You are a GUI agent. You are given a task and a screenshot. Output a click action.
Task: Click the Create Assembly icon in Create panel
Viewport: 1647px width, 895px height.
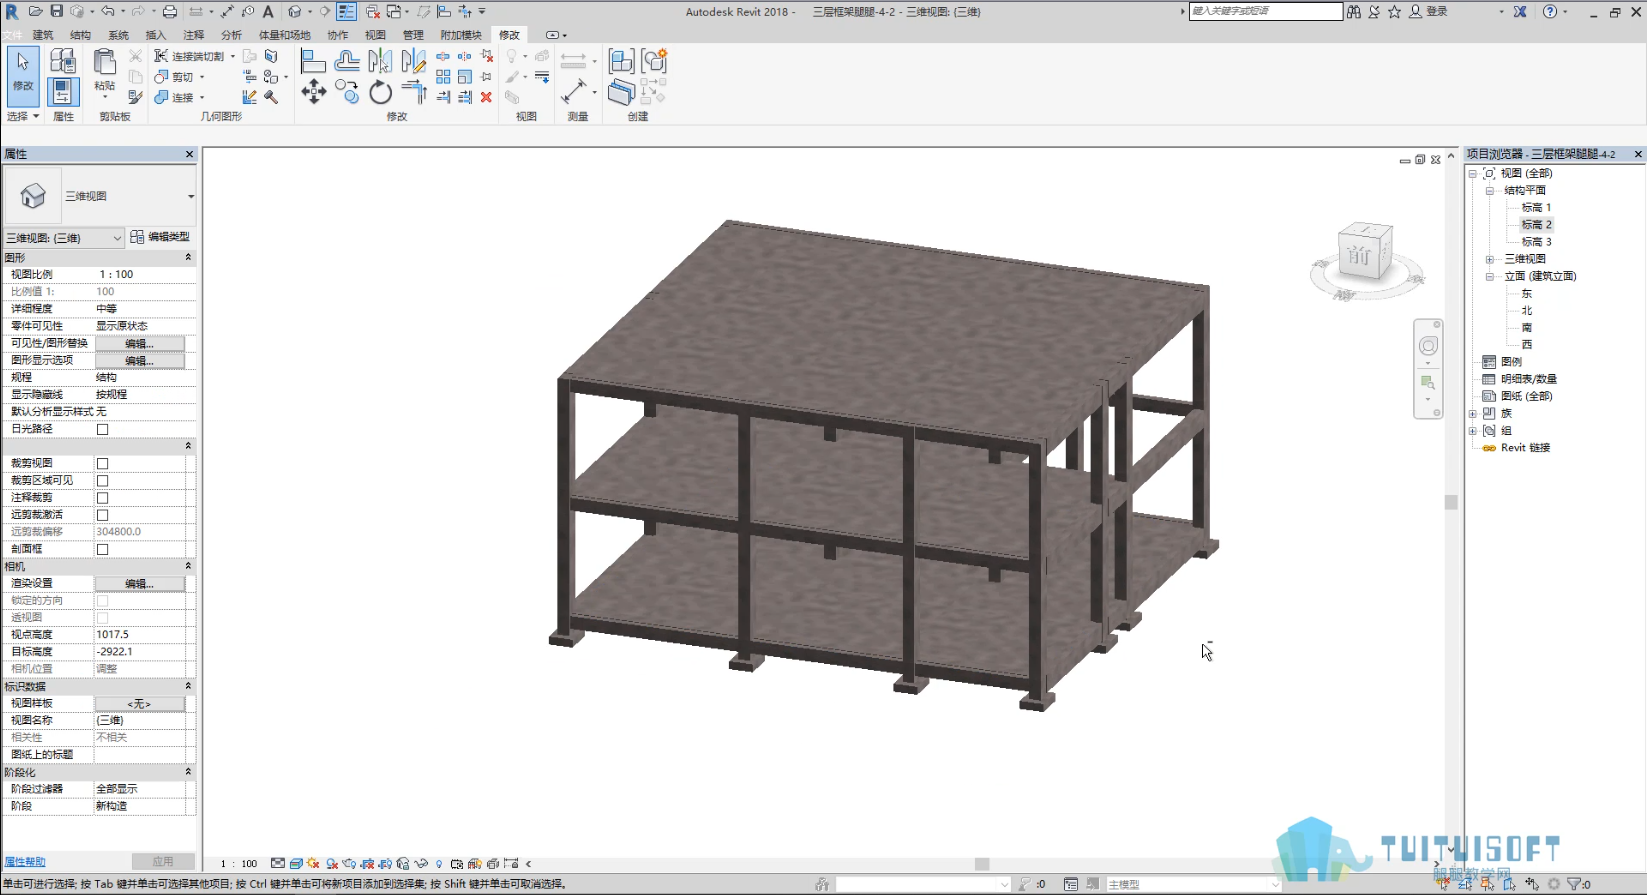[621, 61]
